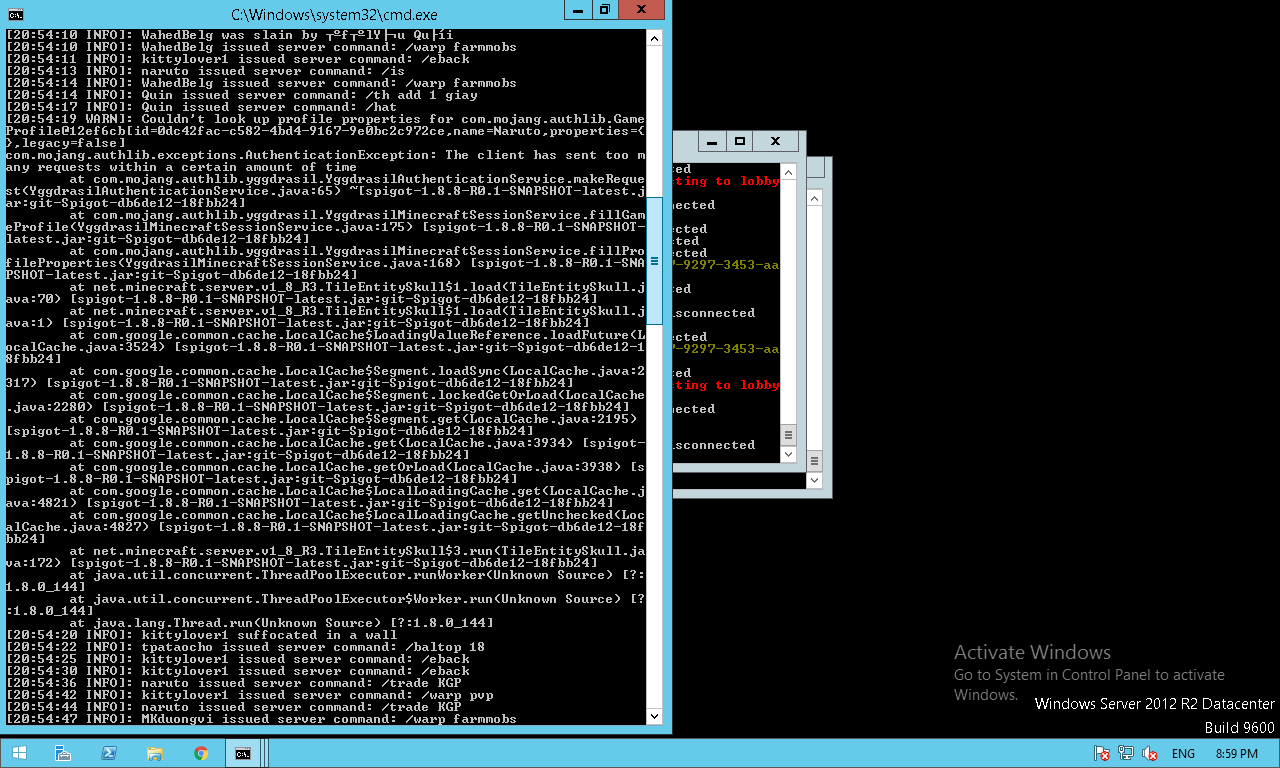Click the 20:54:11 kittylover1 '/eback' line

click(238, 59)
